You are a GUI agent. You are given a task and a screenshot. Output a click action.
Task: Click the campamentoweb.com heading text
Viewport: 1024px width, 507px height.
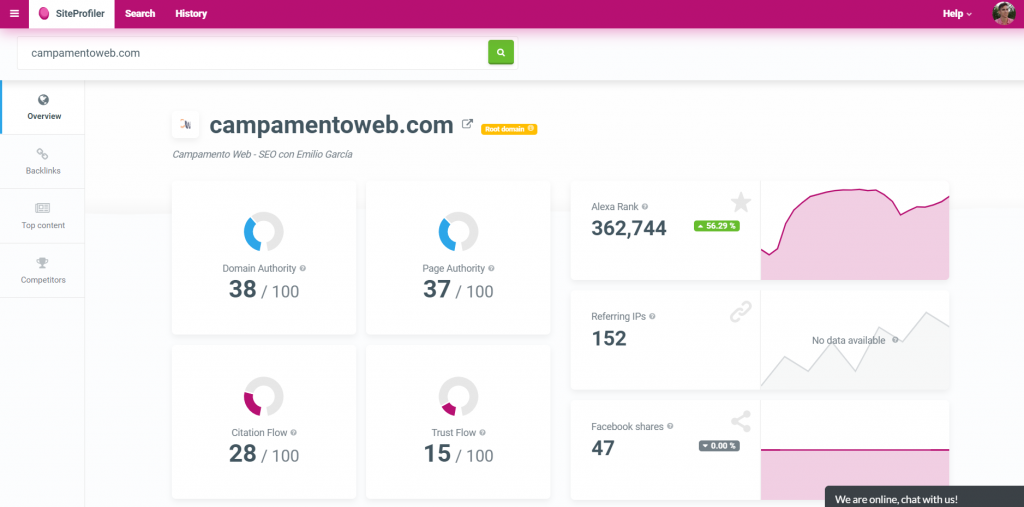tap(331, 124)
